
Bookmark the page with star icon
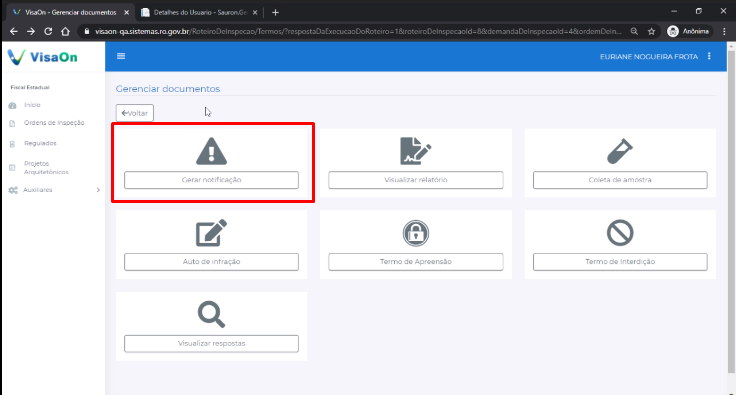652,31
